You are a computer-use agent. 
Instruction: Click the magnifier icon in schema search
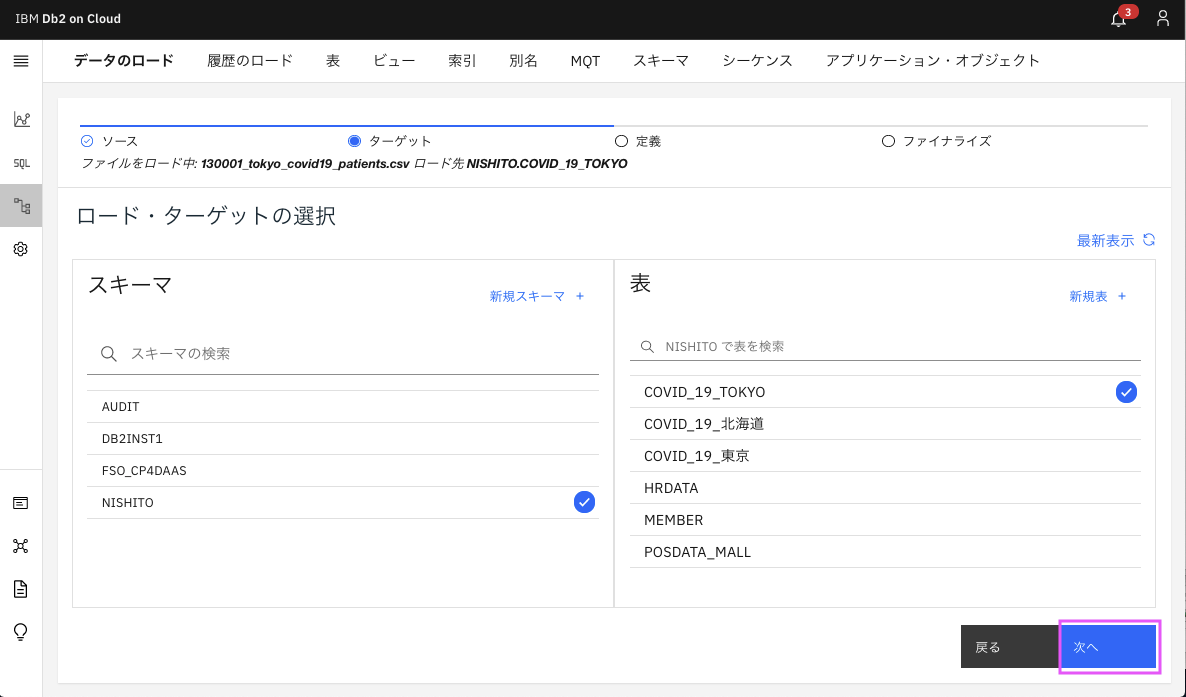pyautogui.click(x=109, y=353)
